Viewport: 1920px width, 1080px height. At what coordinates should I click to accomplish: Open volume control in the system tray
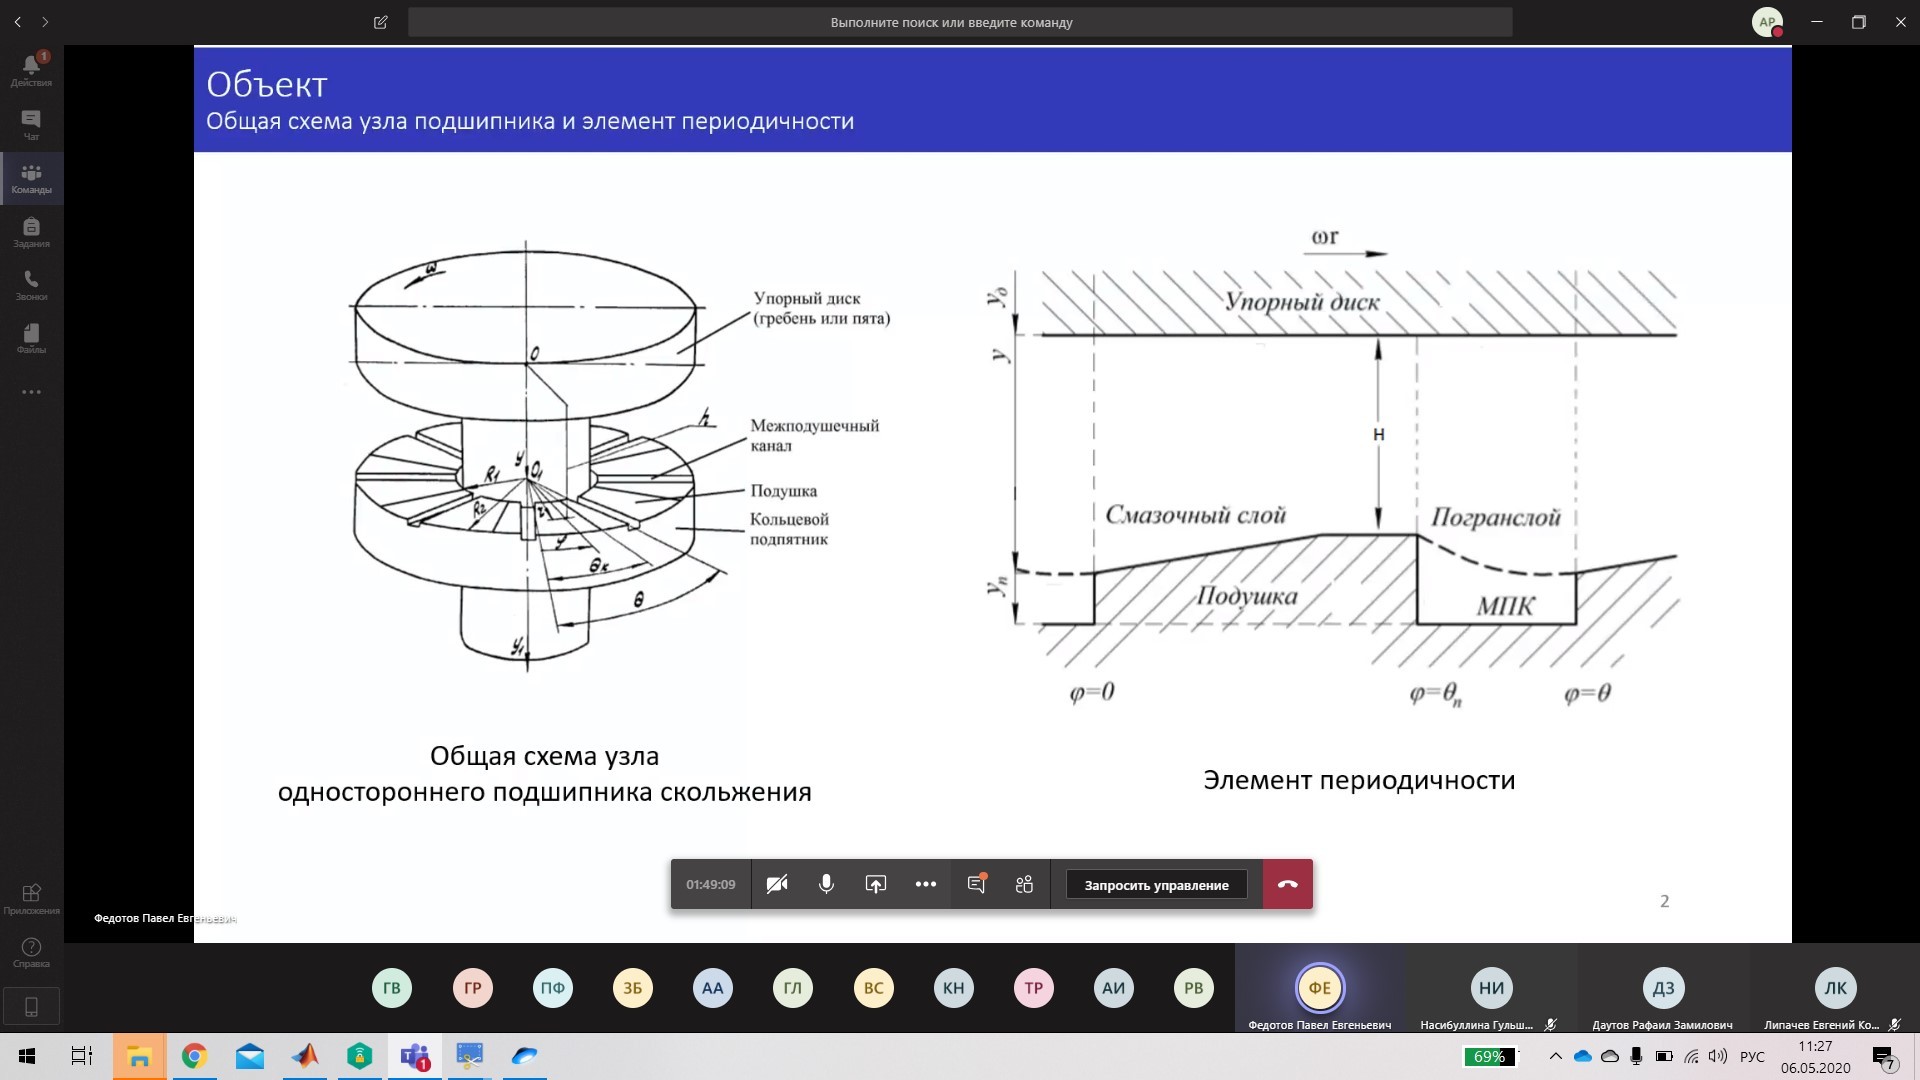(1718, 1056)
